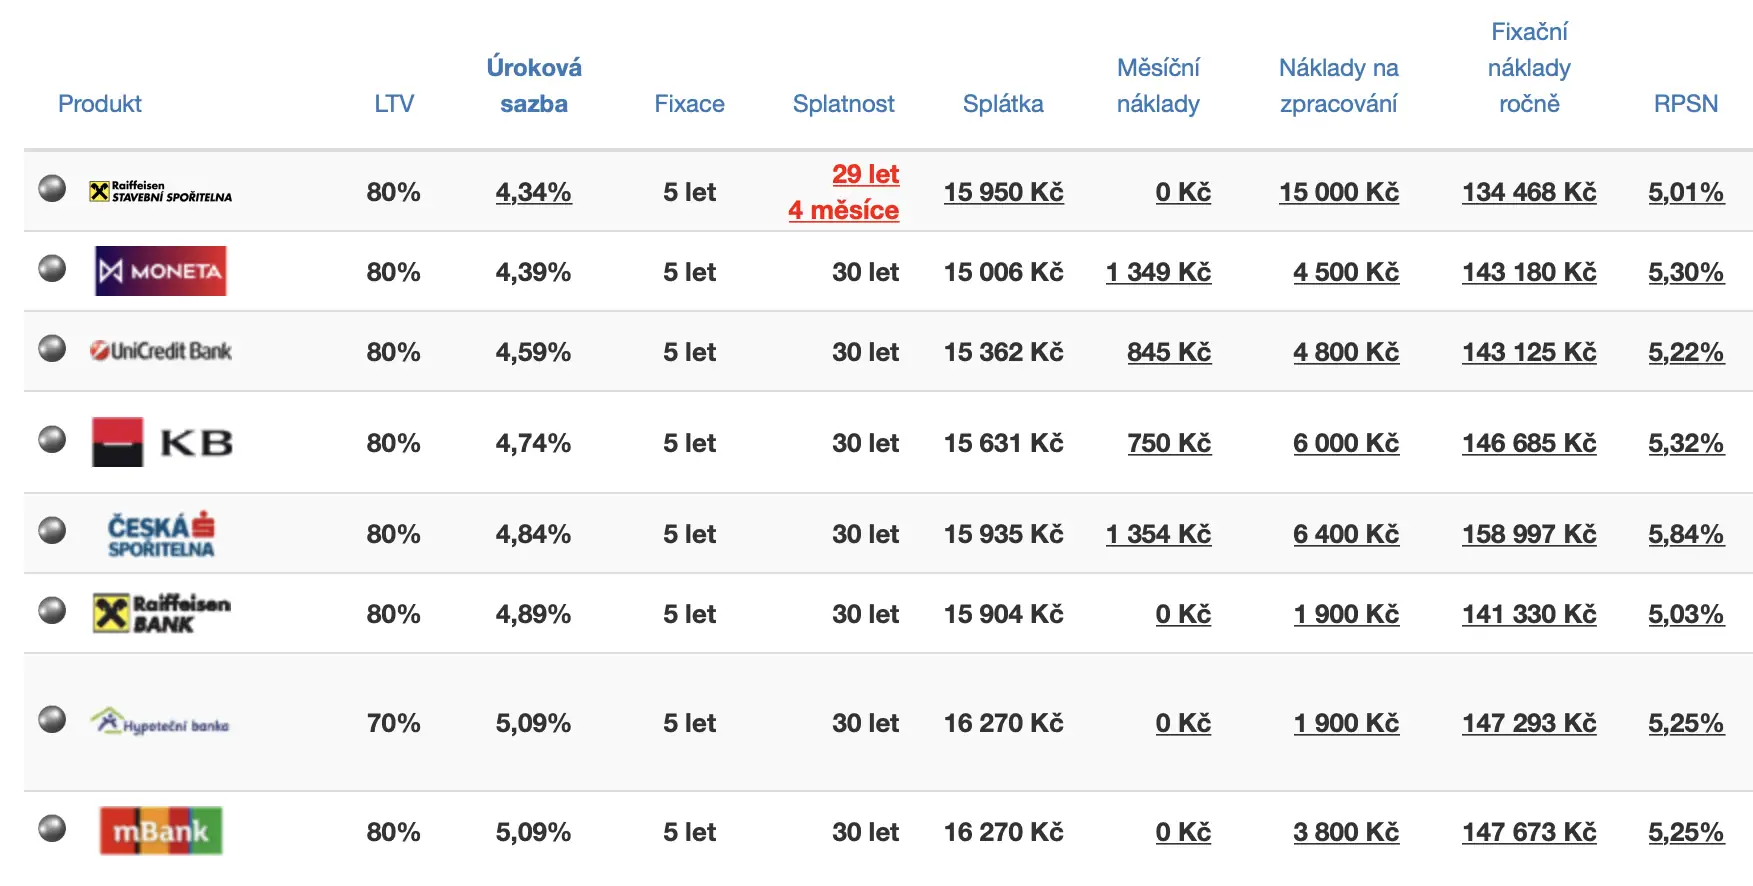
Task: Sort by Měsíční náklady column header
Action: click(x=1158, y=86)
